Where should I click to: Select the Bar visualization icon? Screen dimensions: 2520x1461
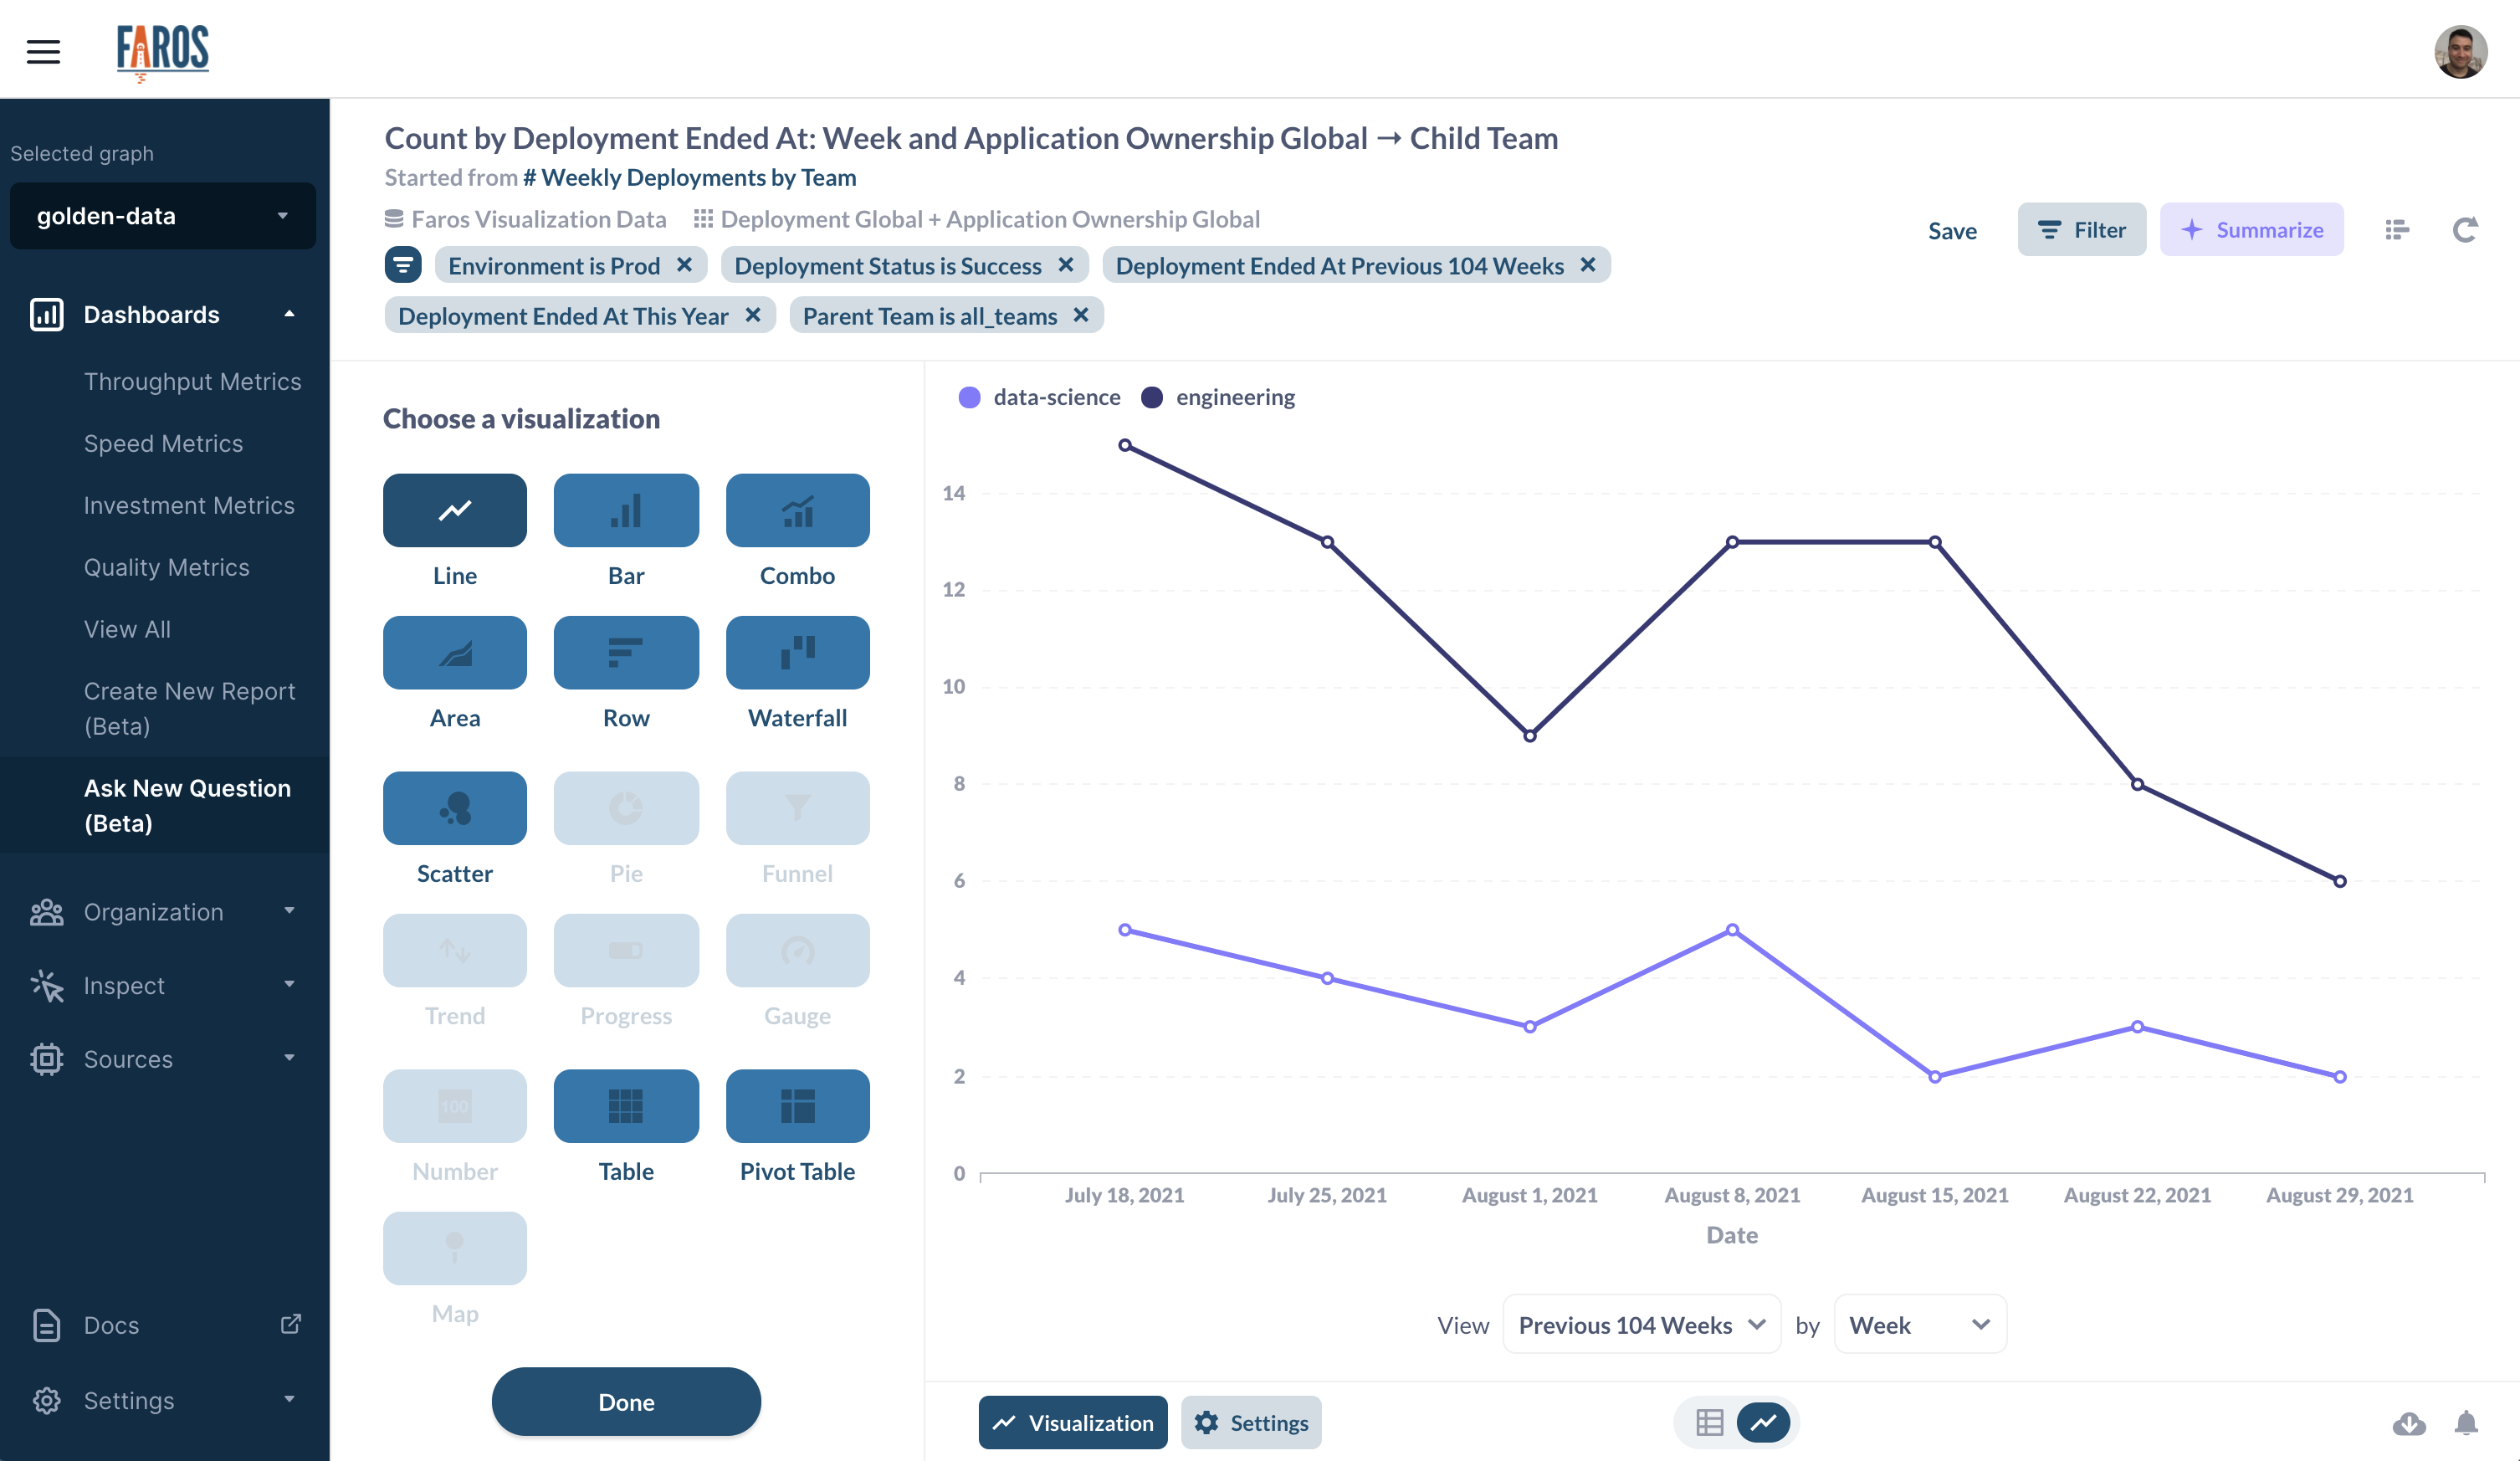(x=626, y=510)
